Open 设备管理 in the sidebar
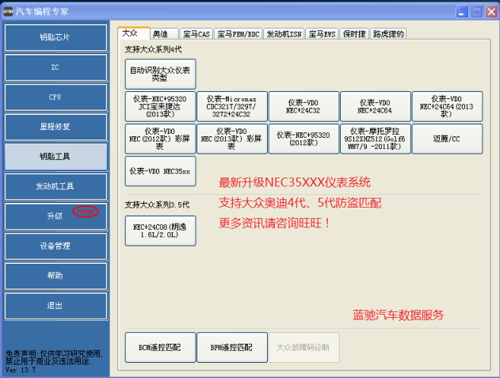 point(56,246)
